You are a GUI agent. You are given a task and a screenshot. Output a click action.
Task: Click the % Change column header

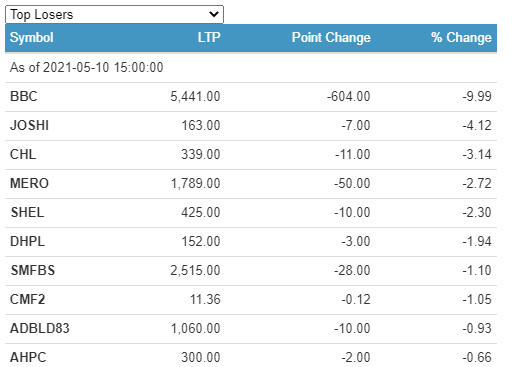tap(461, 37)
